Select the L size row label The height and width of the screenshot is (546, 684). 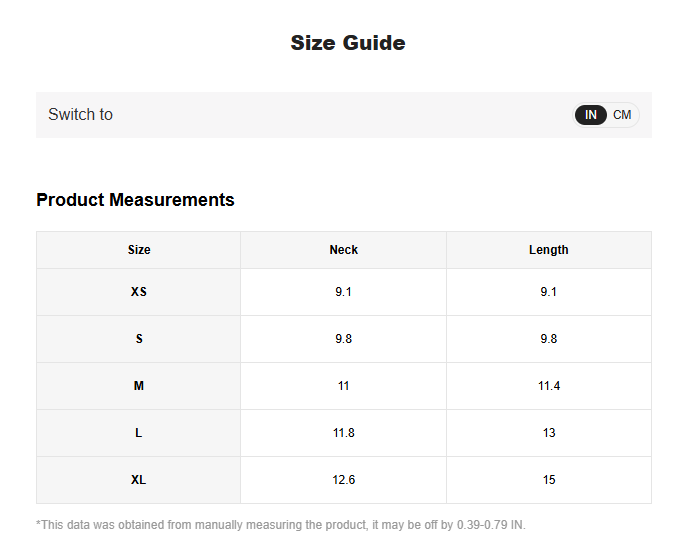click(139, 433)
